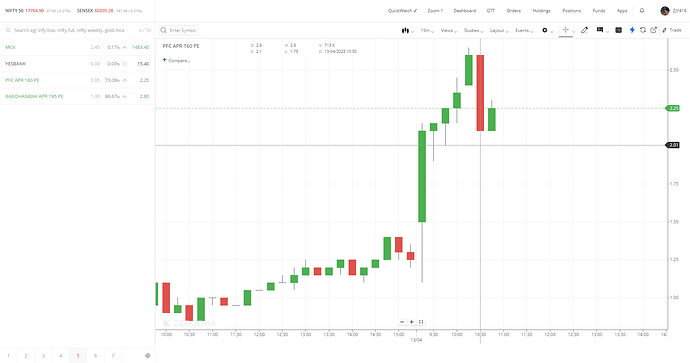Viewport: 690px width, 363px height.
Task: Open the Zoom 1 menu item
Action: coord(435,11)
